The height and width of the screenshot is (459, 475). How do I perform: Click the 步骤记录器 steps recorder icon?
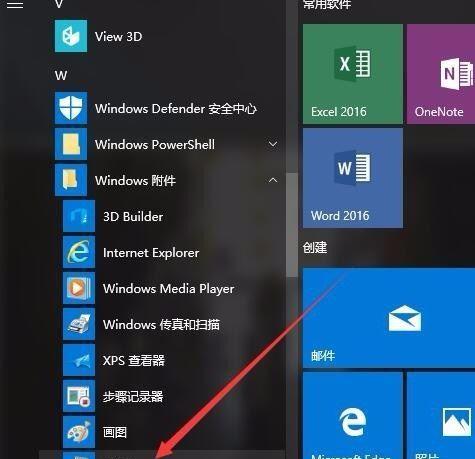[x=79, y=396]
